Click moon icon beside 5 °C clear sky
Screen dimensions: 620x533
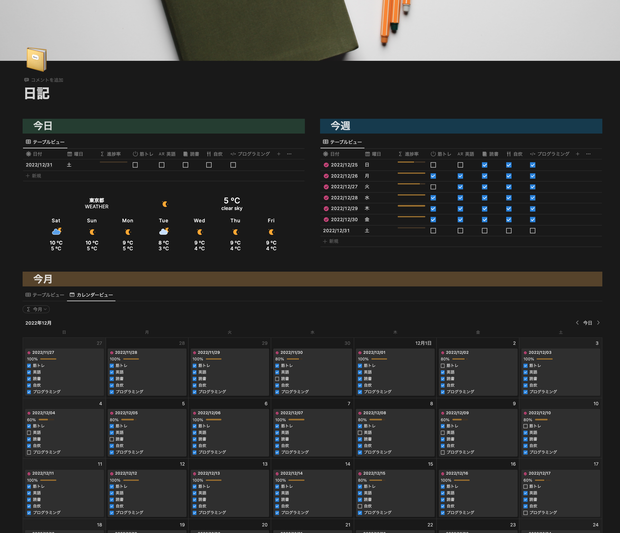pyautogui.click(x=165, y=204)
